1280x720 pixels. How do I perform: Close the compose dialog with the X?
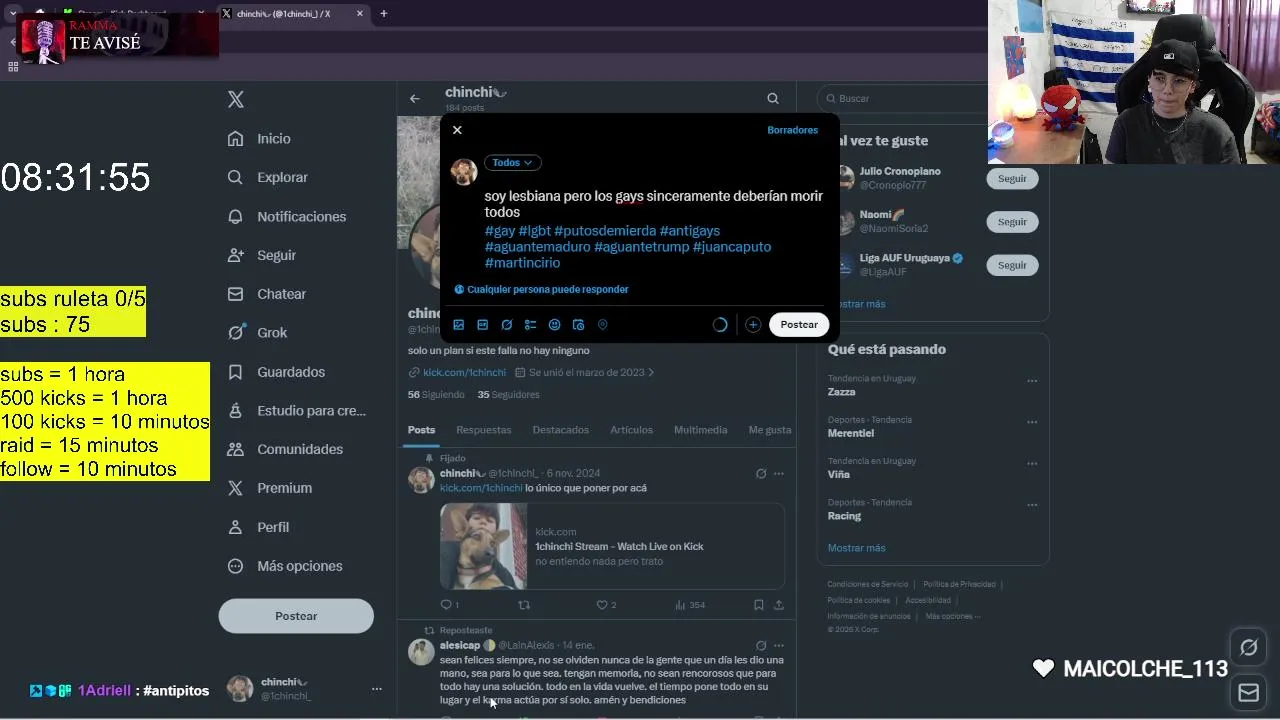click(457, 130)
